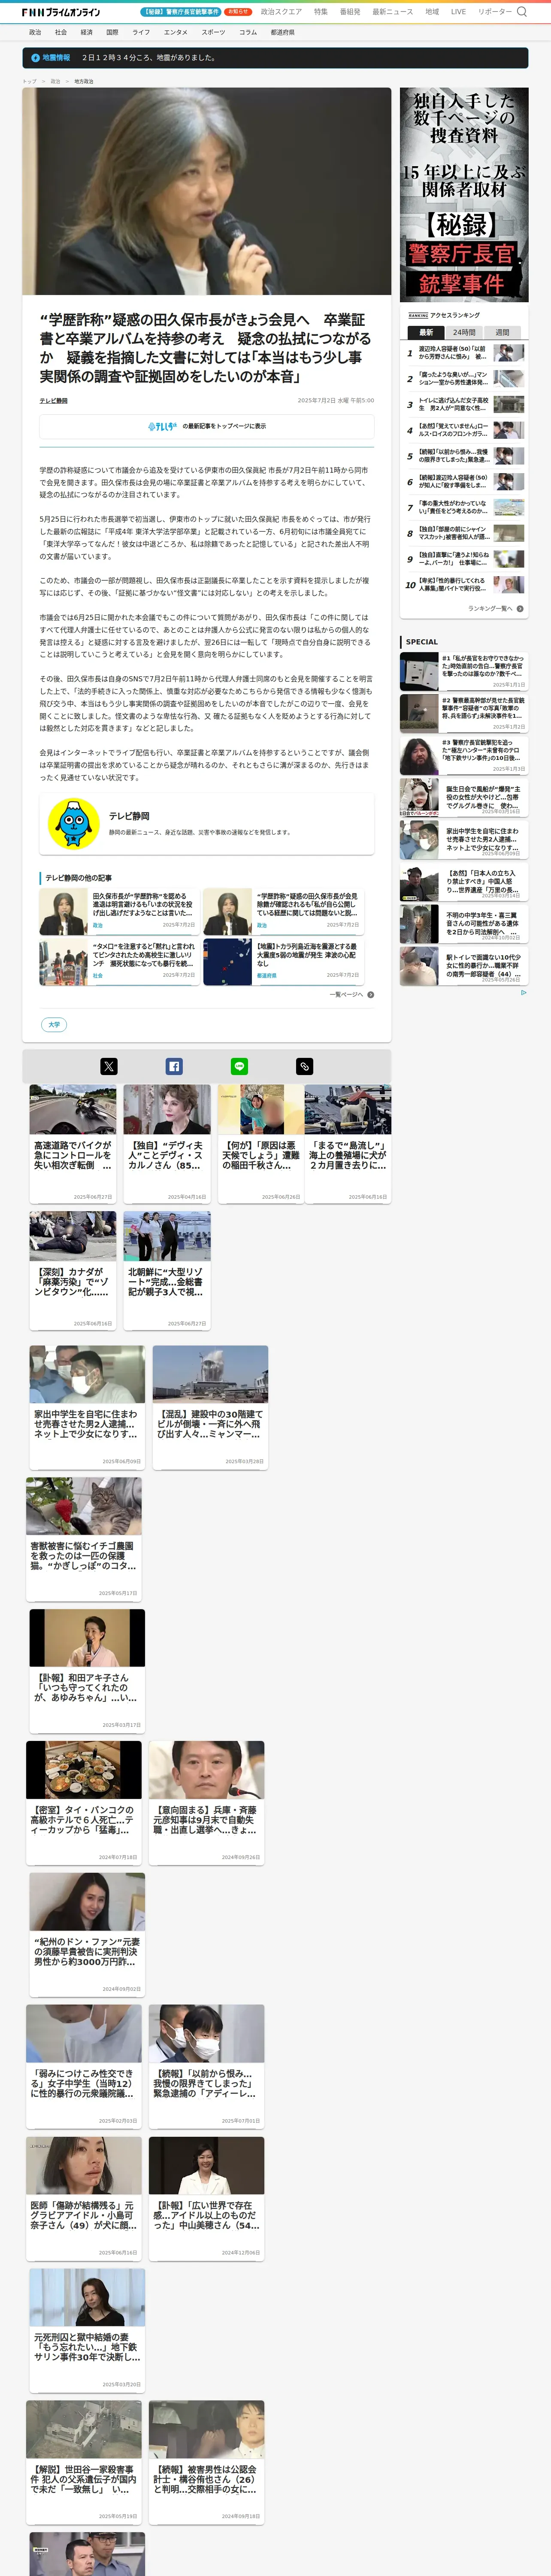Open the SPECIAL item 不明の中学3年生・喜三翼さん
The width and height of the screenshot is (551, 2576).
(x=464, y=923)
